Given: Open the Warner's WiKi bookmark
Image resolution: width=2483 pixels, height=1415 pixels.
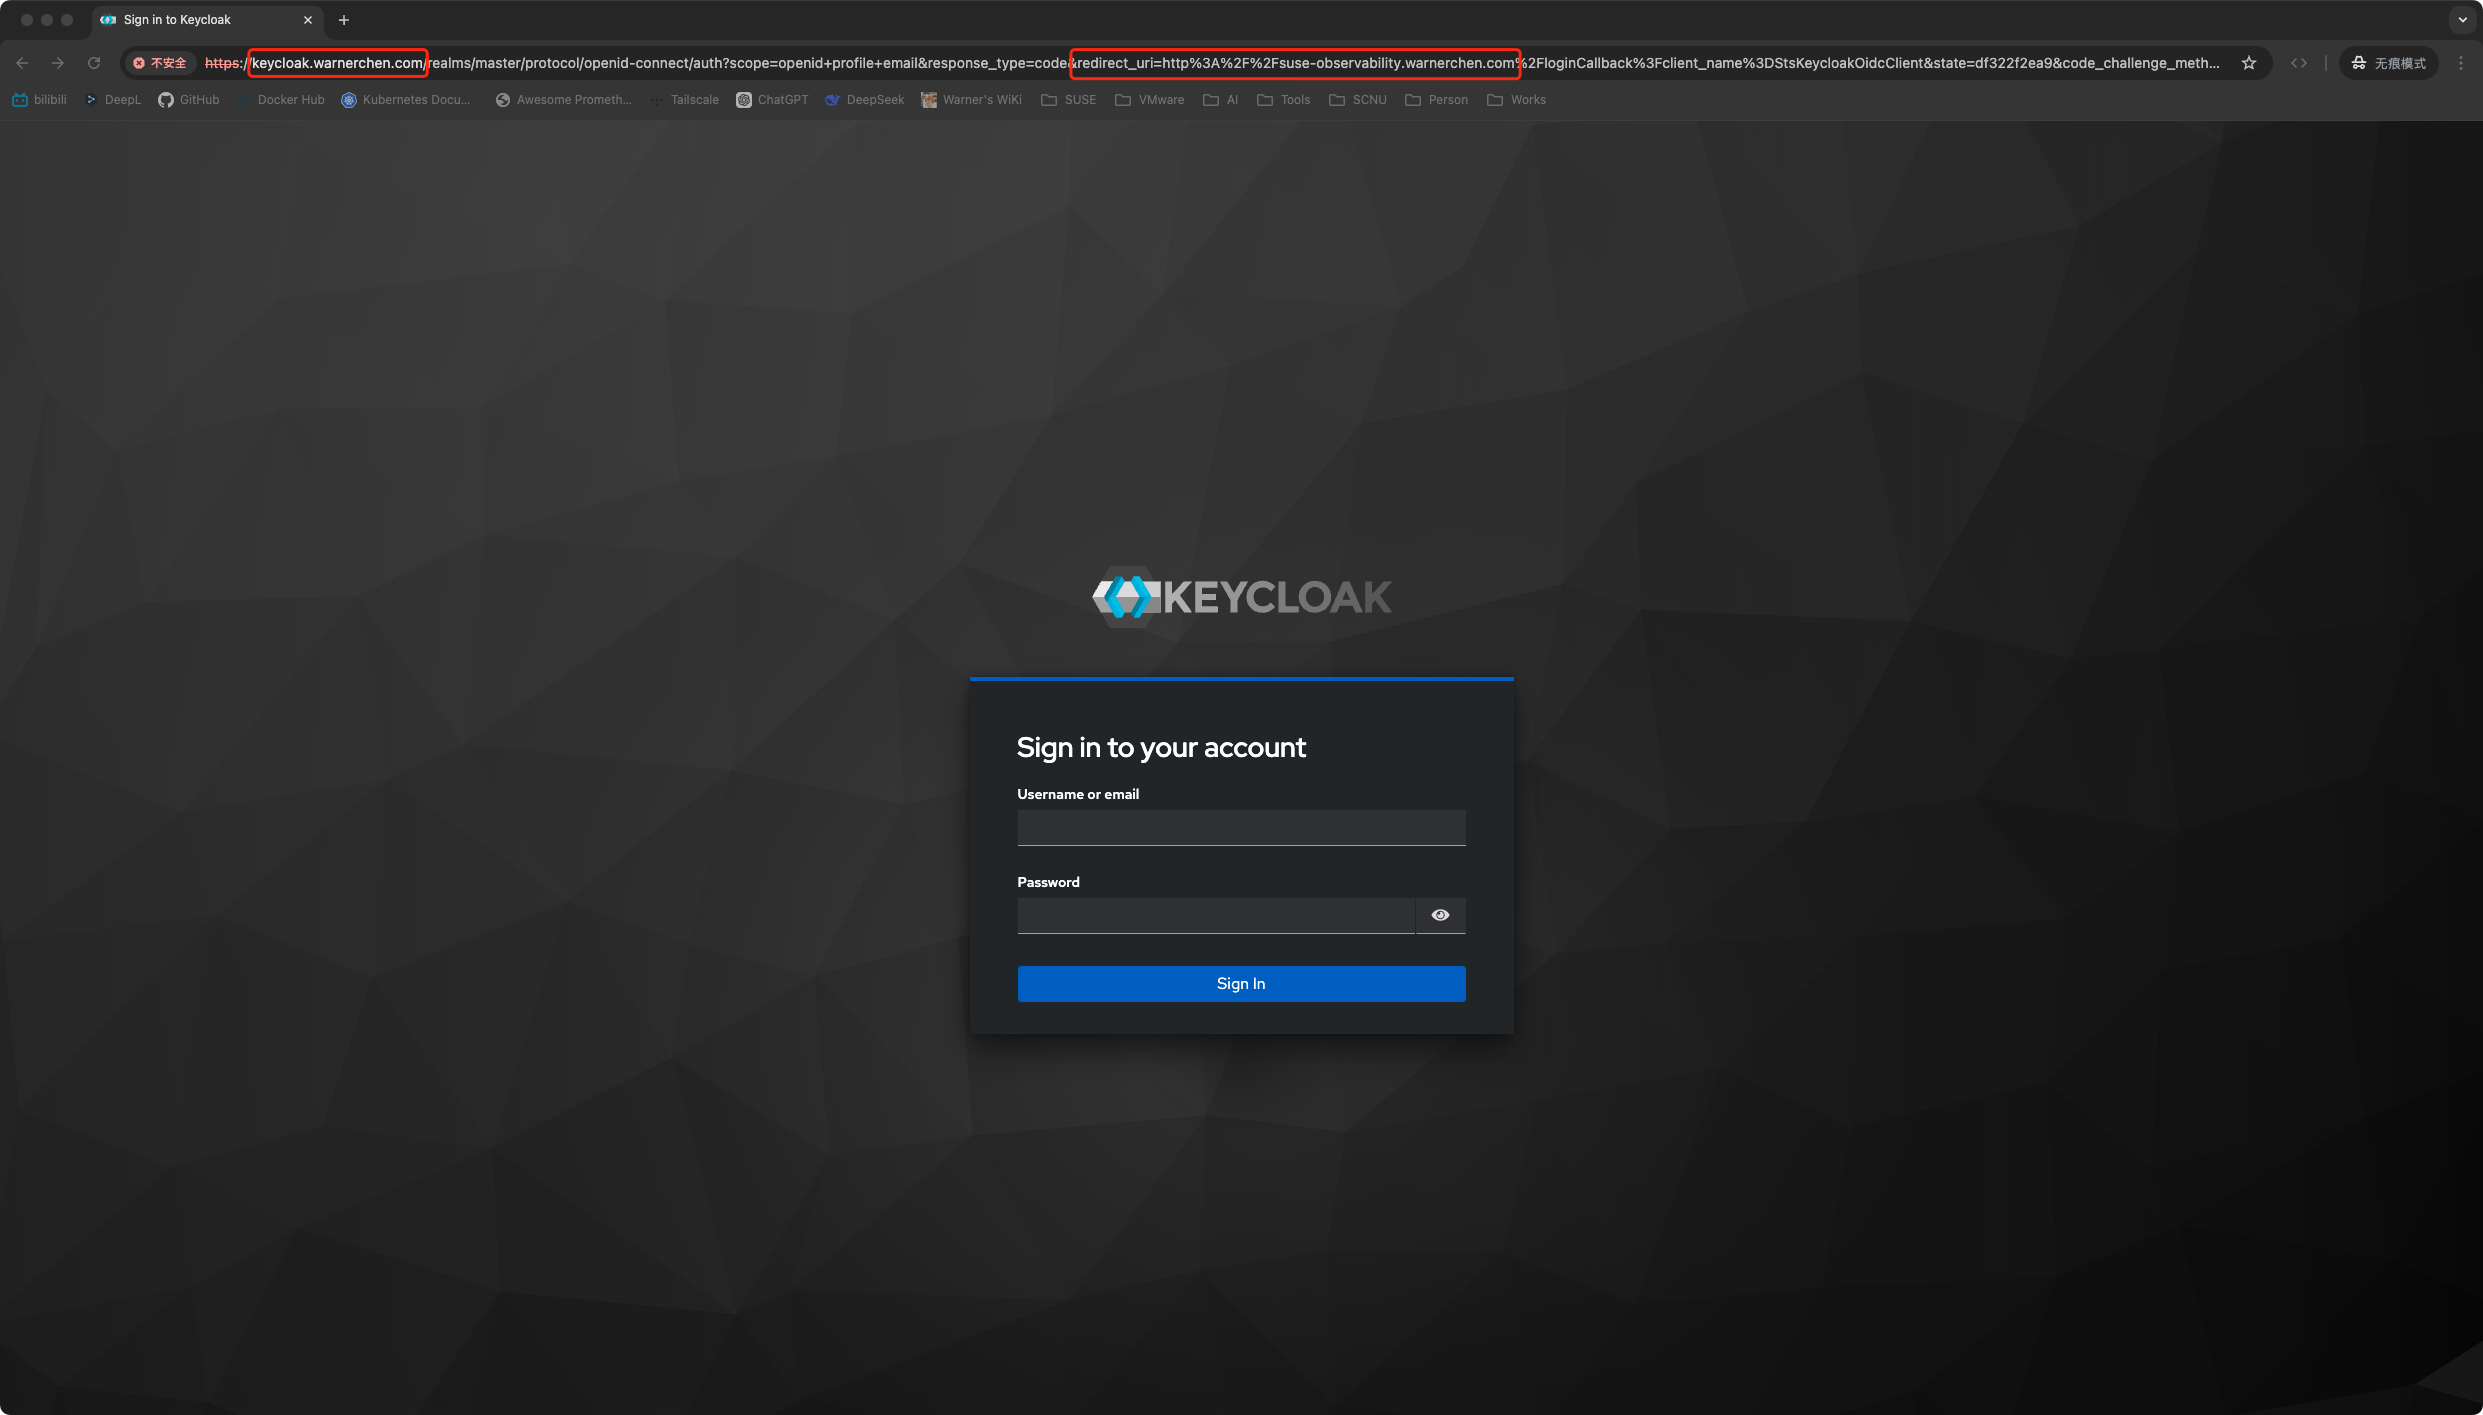Looking at the screenshot, I should pyautogui.click(x=972, y=100).
